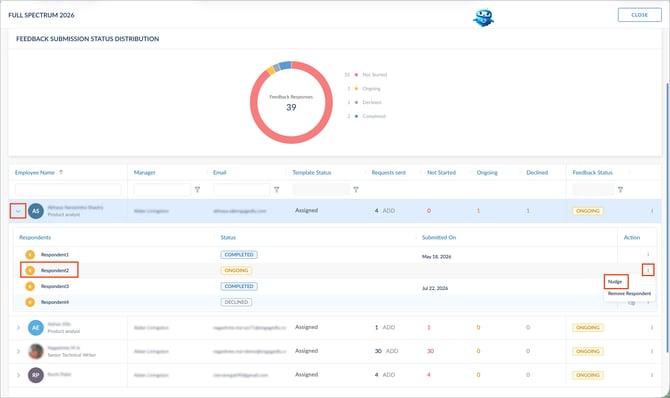This screenshot has height=398, width=670.
Task: Click the Respondent1 COMPLETED status badge
Action: pyautogui.click(x=239, y=255)
